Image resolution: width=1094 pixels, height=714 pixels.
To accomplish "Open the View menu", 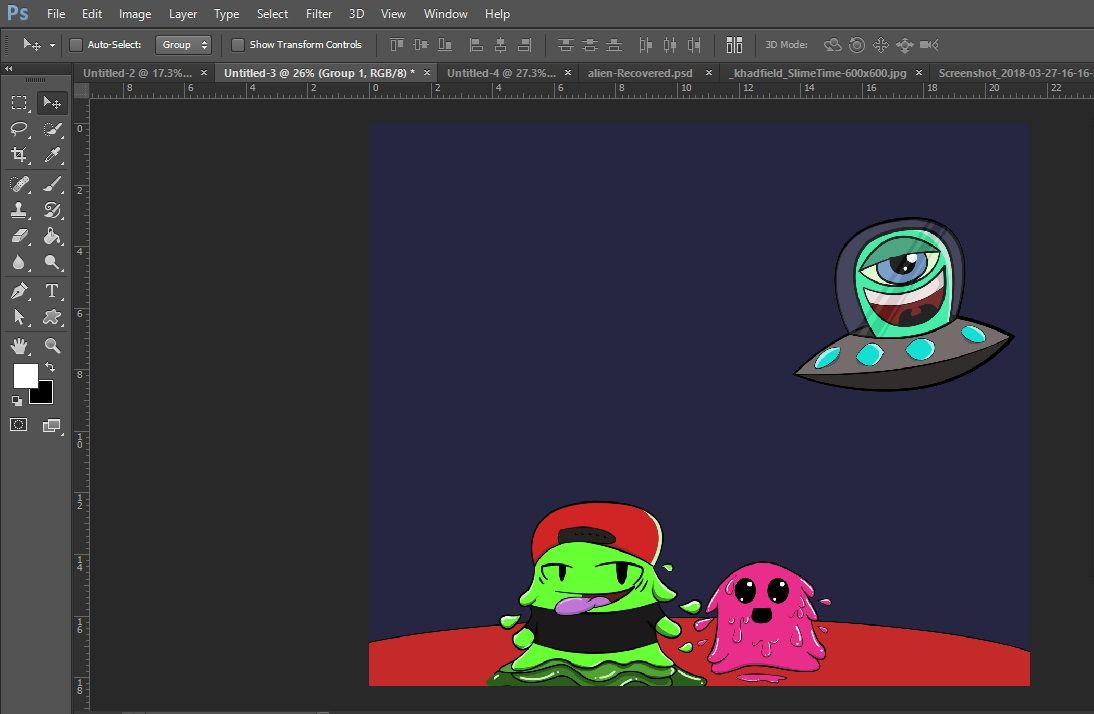I will [393, 14].
